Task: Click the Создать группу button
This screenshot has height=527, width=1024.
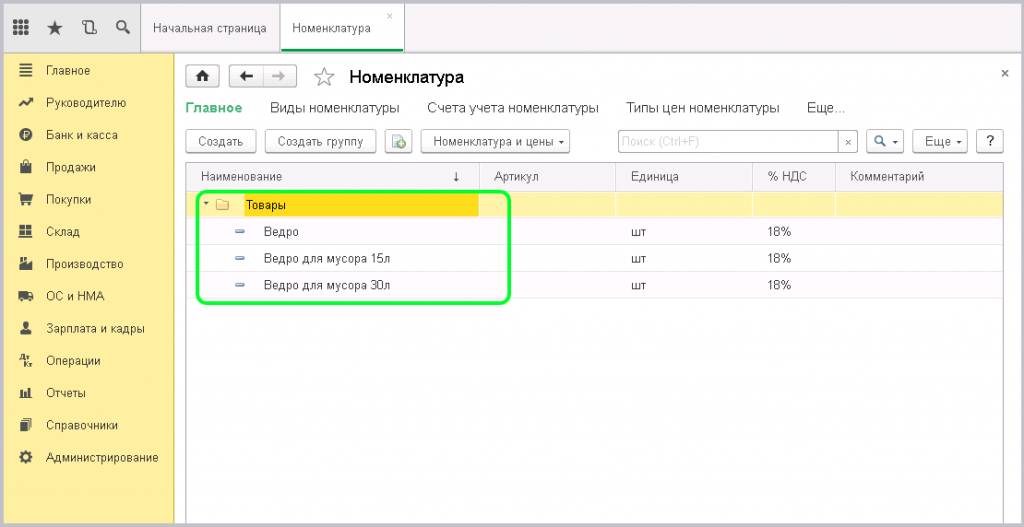Action: (x=320, y=141)
